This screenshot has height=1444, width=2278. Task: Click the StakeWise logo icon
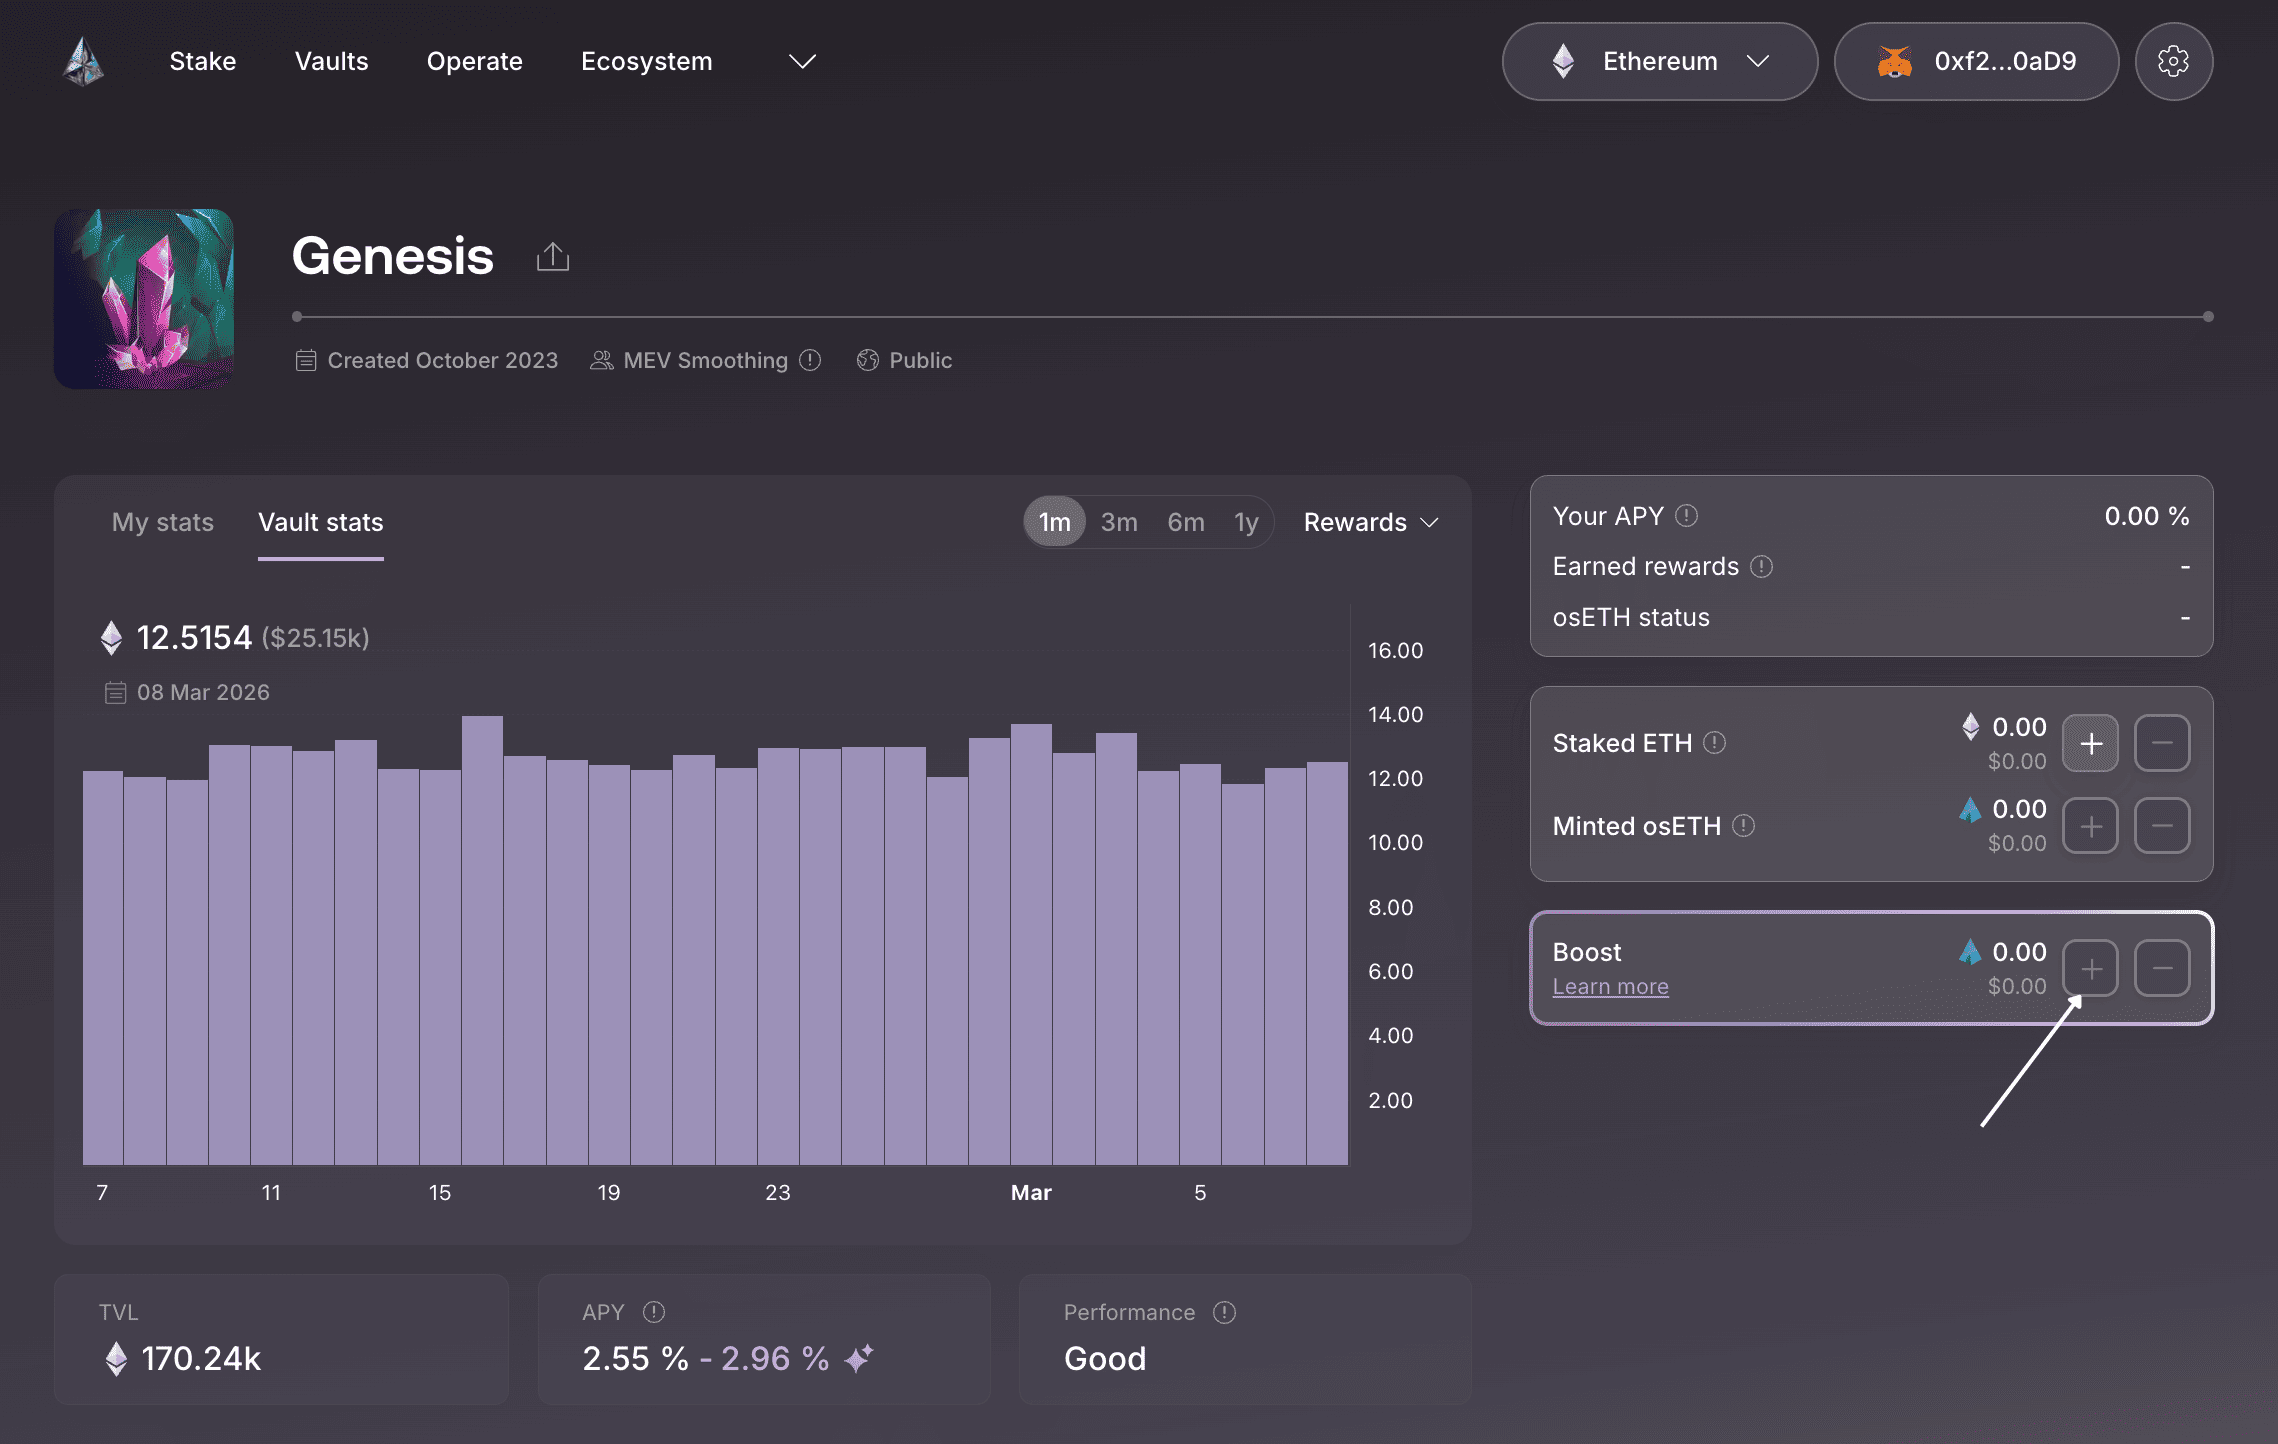point(84,62)
